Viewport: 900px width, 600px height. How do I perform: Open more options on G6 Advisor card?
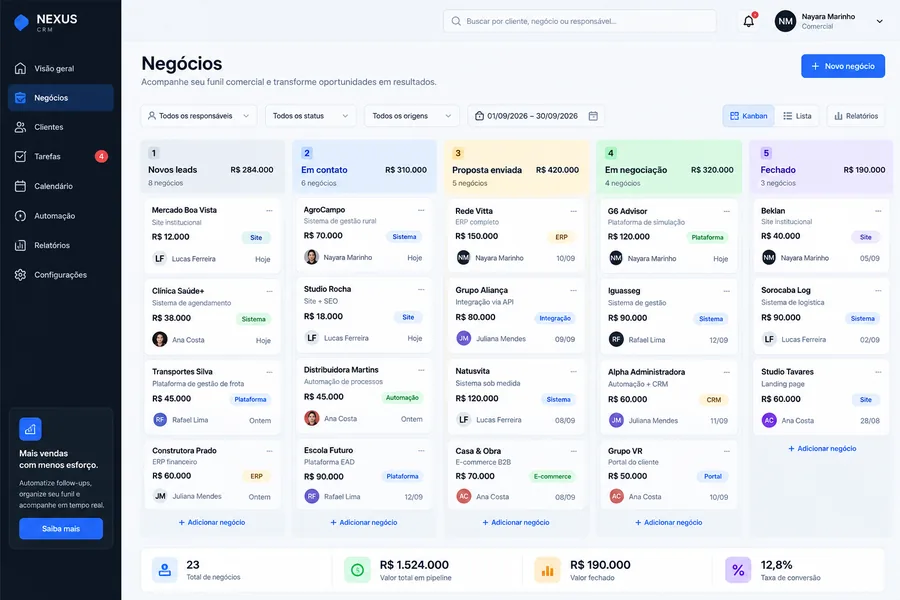tap(727, 211)
